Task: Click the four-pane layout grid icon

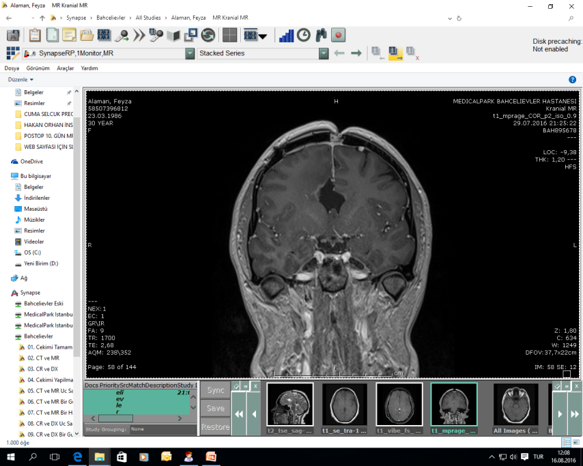Action: (x=230, y=36)
